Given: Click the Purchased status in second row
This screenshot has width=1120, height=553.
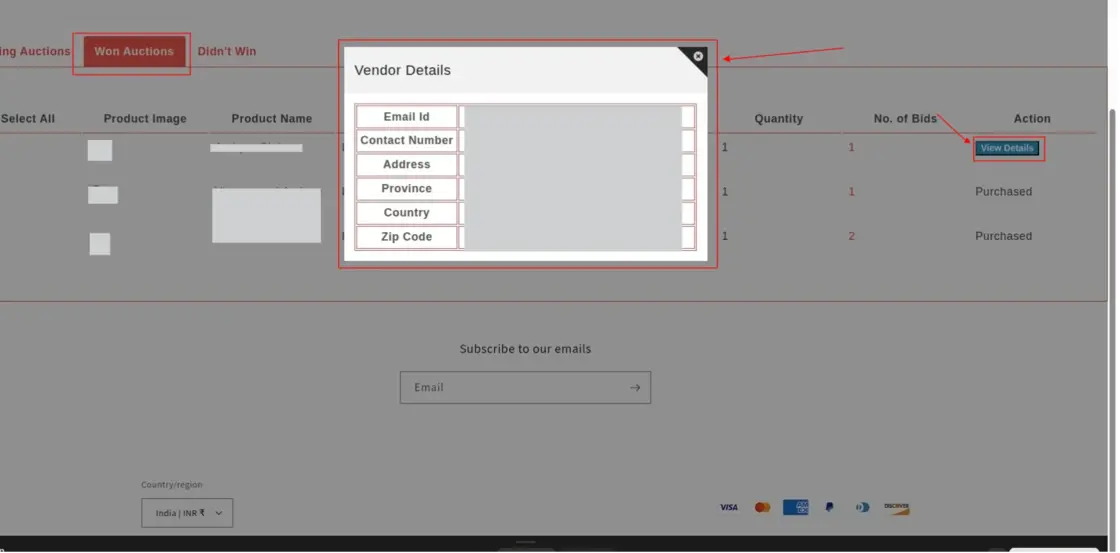Looking at the screenshot, I should (x=1004, y=191).
